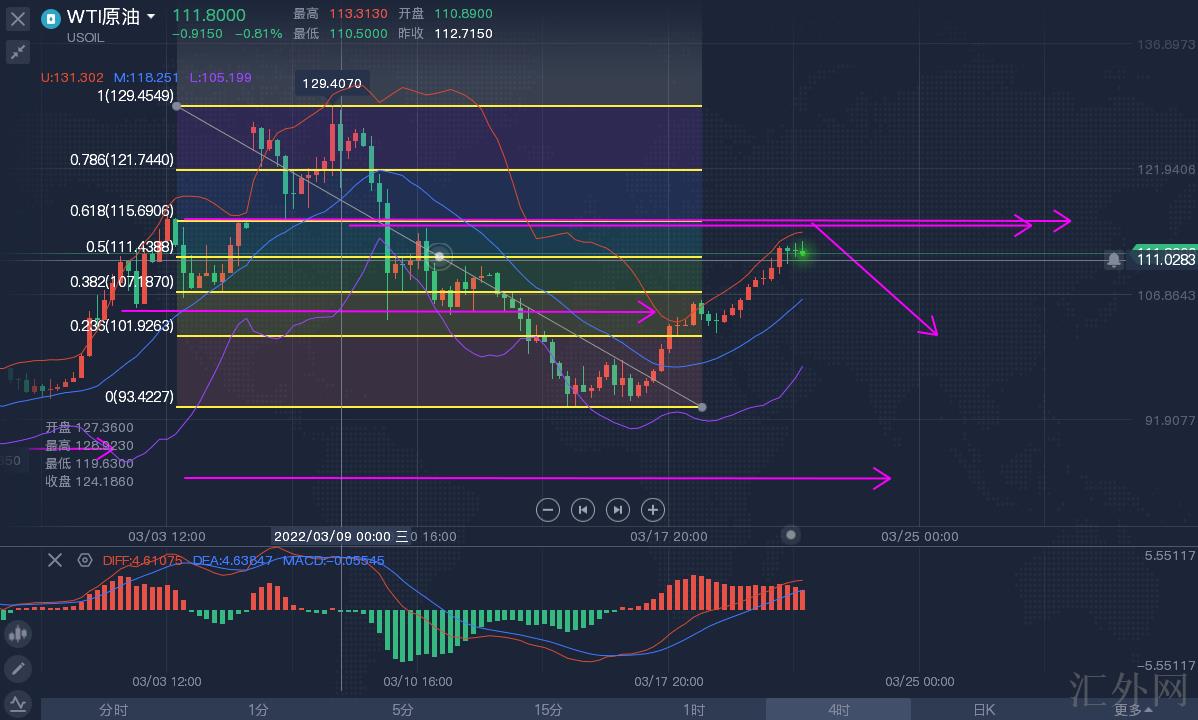The image size is (1198, 720).
Task: Switch to 1分 timeframe tab
Action: tap(258, 710)
